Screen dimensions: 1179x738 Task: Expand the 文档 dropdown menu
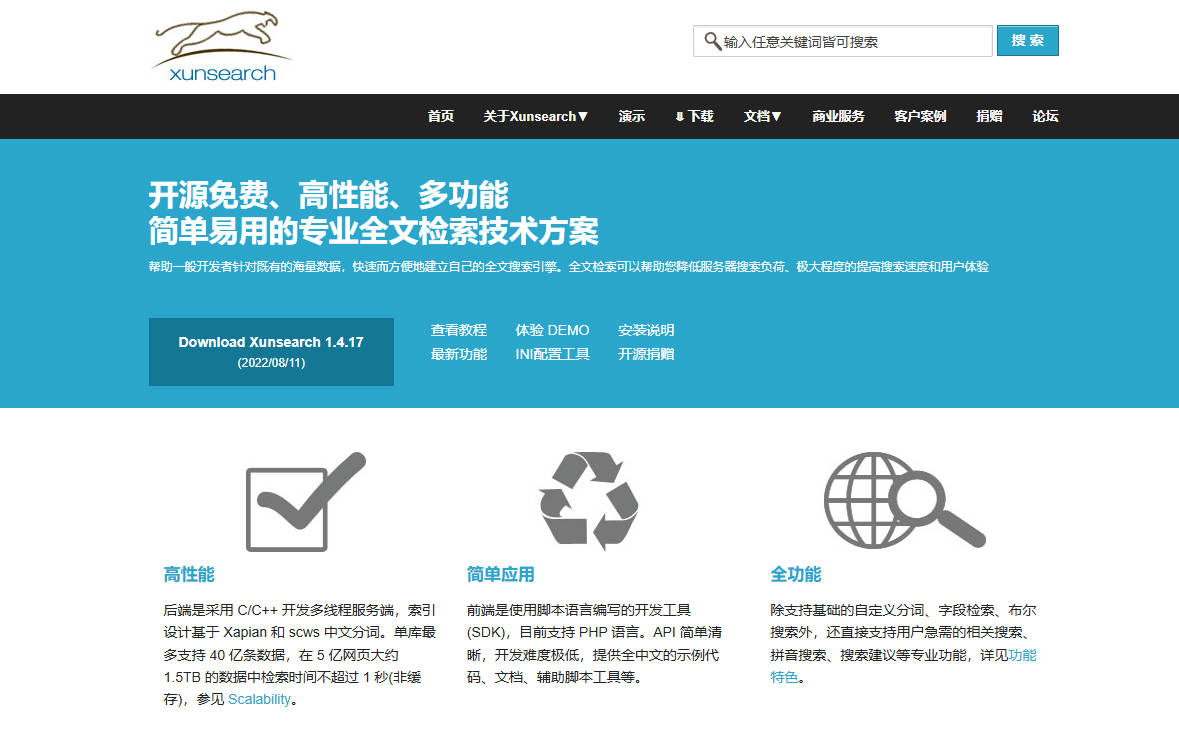[762, 116]
